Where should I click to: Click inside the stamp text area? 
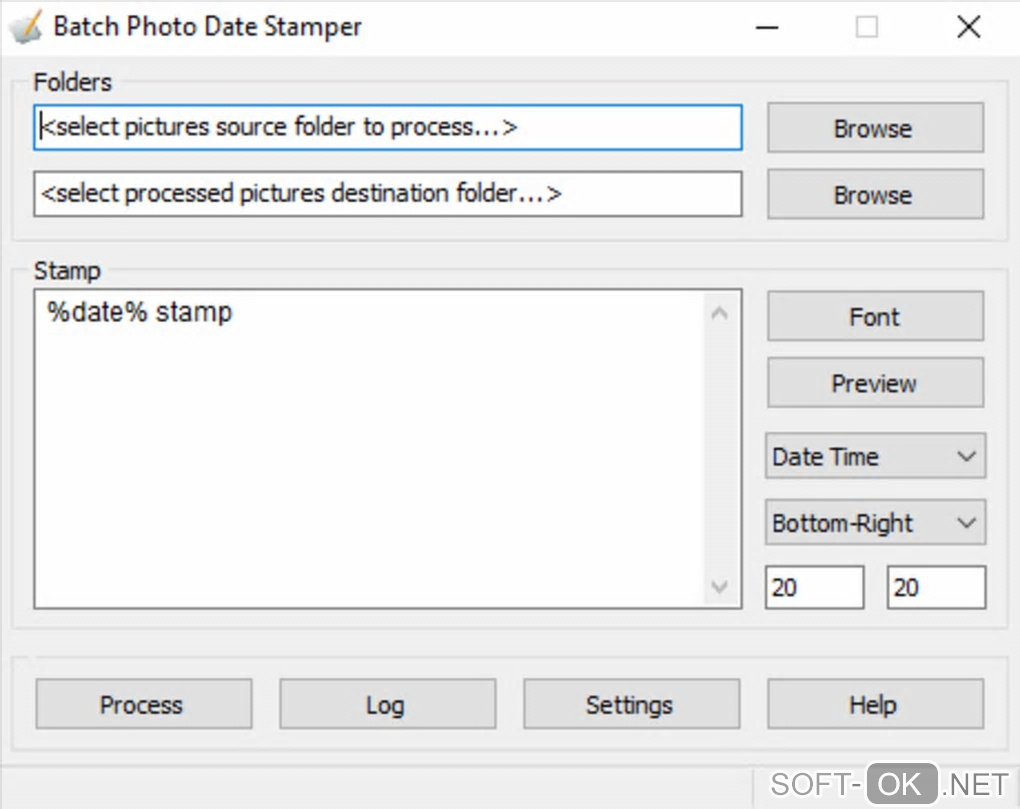pyautogui.click(x=370, y=450)
